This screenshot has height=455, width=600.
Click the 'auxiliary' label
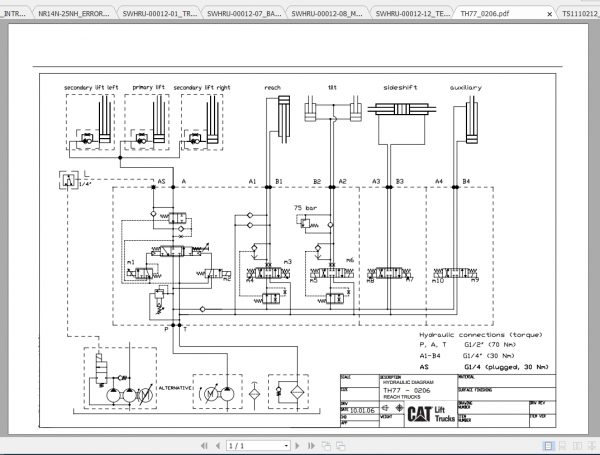click(466, 87)
